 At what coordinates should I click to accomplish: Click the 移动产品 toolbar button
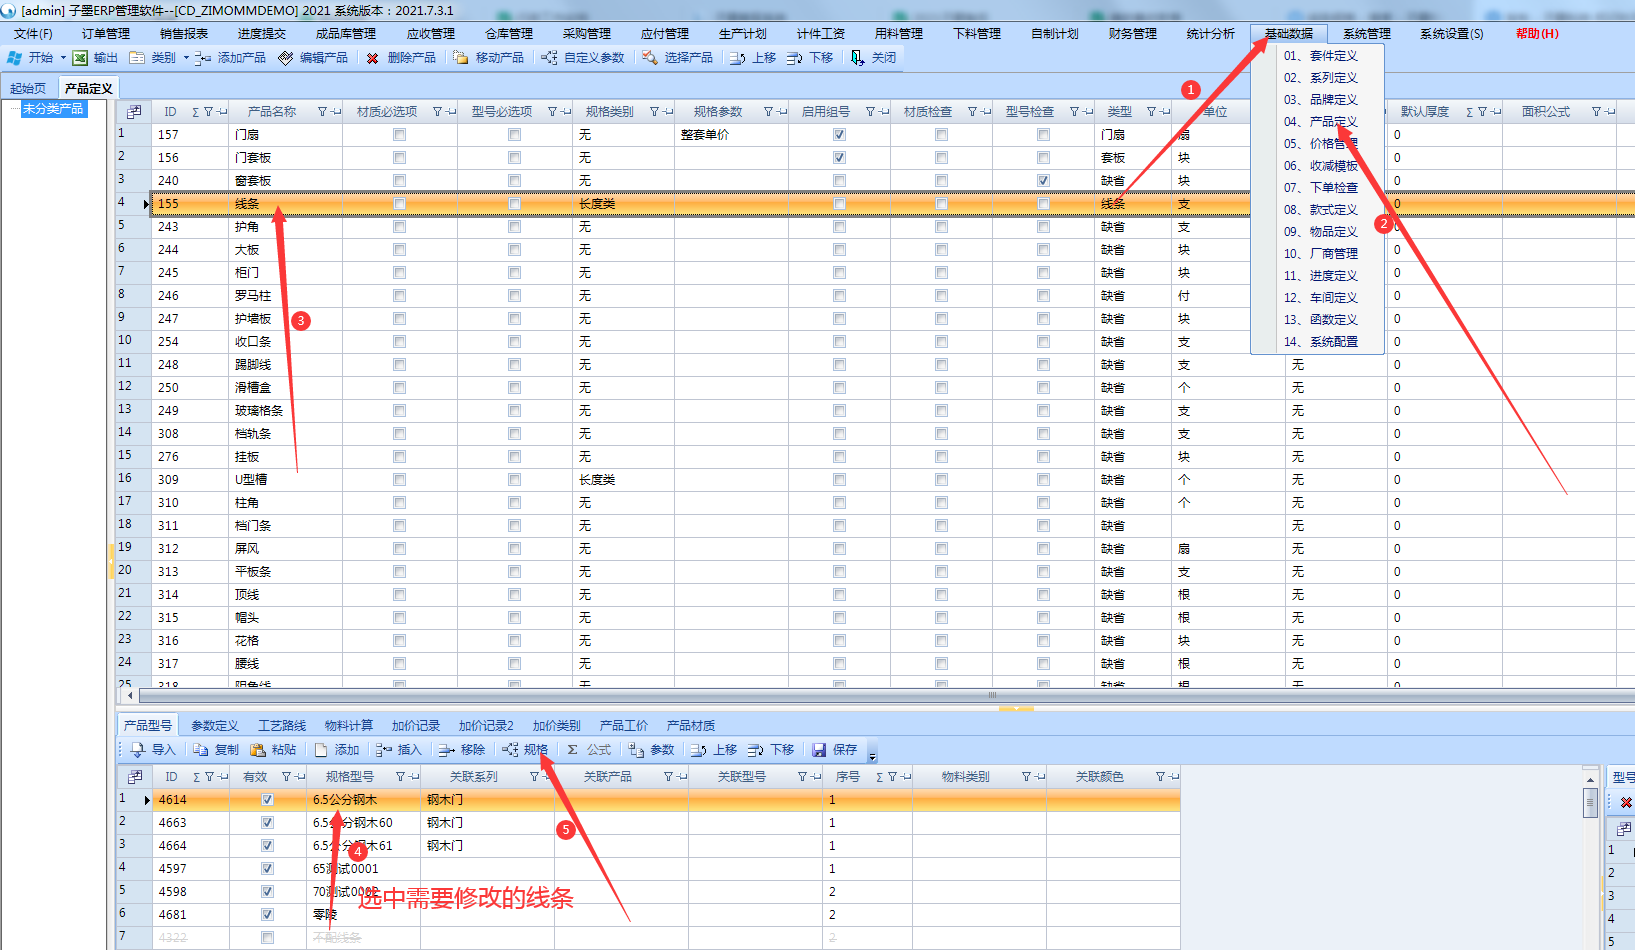[488, 58]
